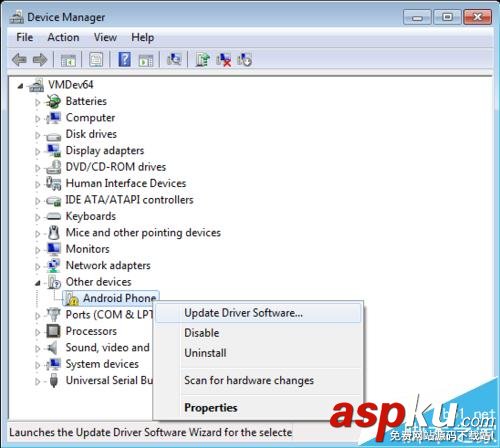Expand the Computer node
This screenshot has width=500, height=448.
[37, 118]
